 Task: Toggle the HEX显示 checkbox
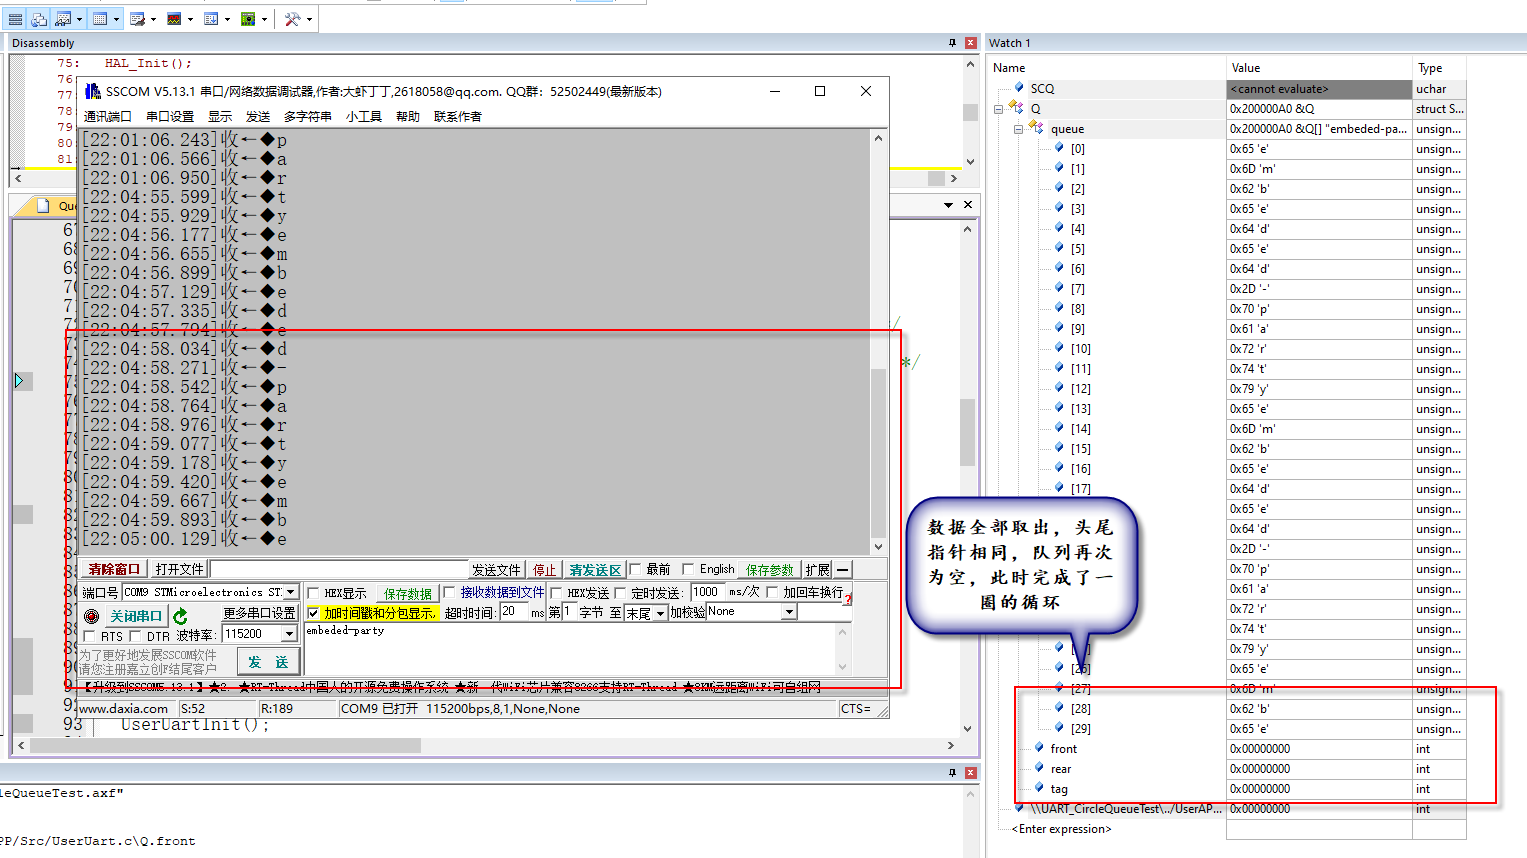click(x=314, y=593)
